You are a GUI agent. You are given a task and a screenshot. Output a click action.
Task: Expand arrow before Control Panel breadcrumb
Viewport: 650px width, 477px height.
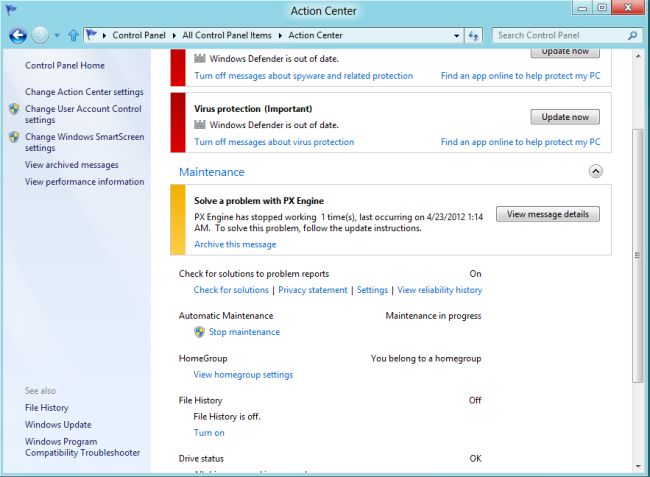tap(104, 36)
